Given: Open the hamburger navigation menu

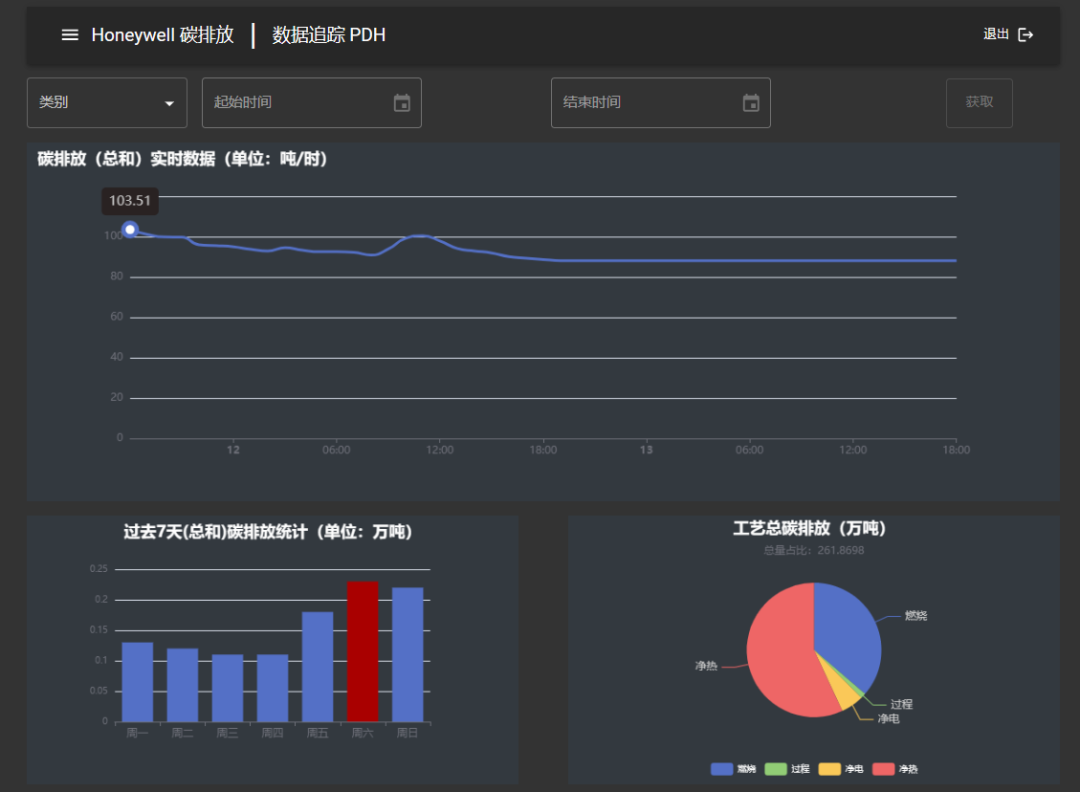Looking at the screenshot, I should point(70,34).
